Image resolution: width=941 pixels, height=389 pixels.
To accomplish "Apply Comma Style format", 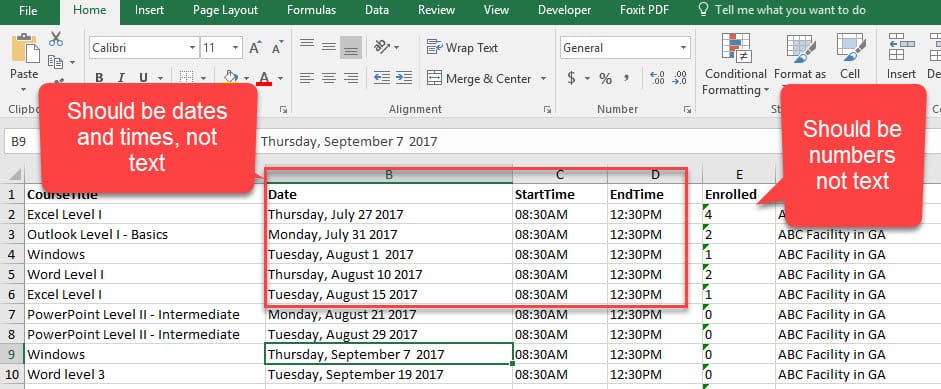I will coord(627,77).
